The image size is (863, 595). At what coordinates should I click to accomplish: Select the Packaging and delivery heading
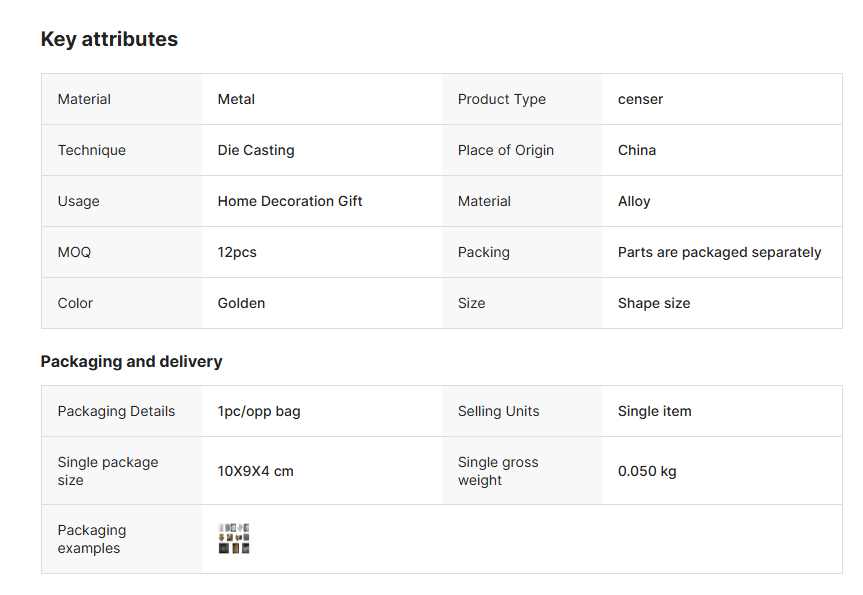132,362
